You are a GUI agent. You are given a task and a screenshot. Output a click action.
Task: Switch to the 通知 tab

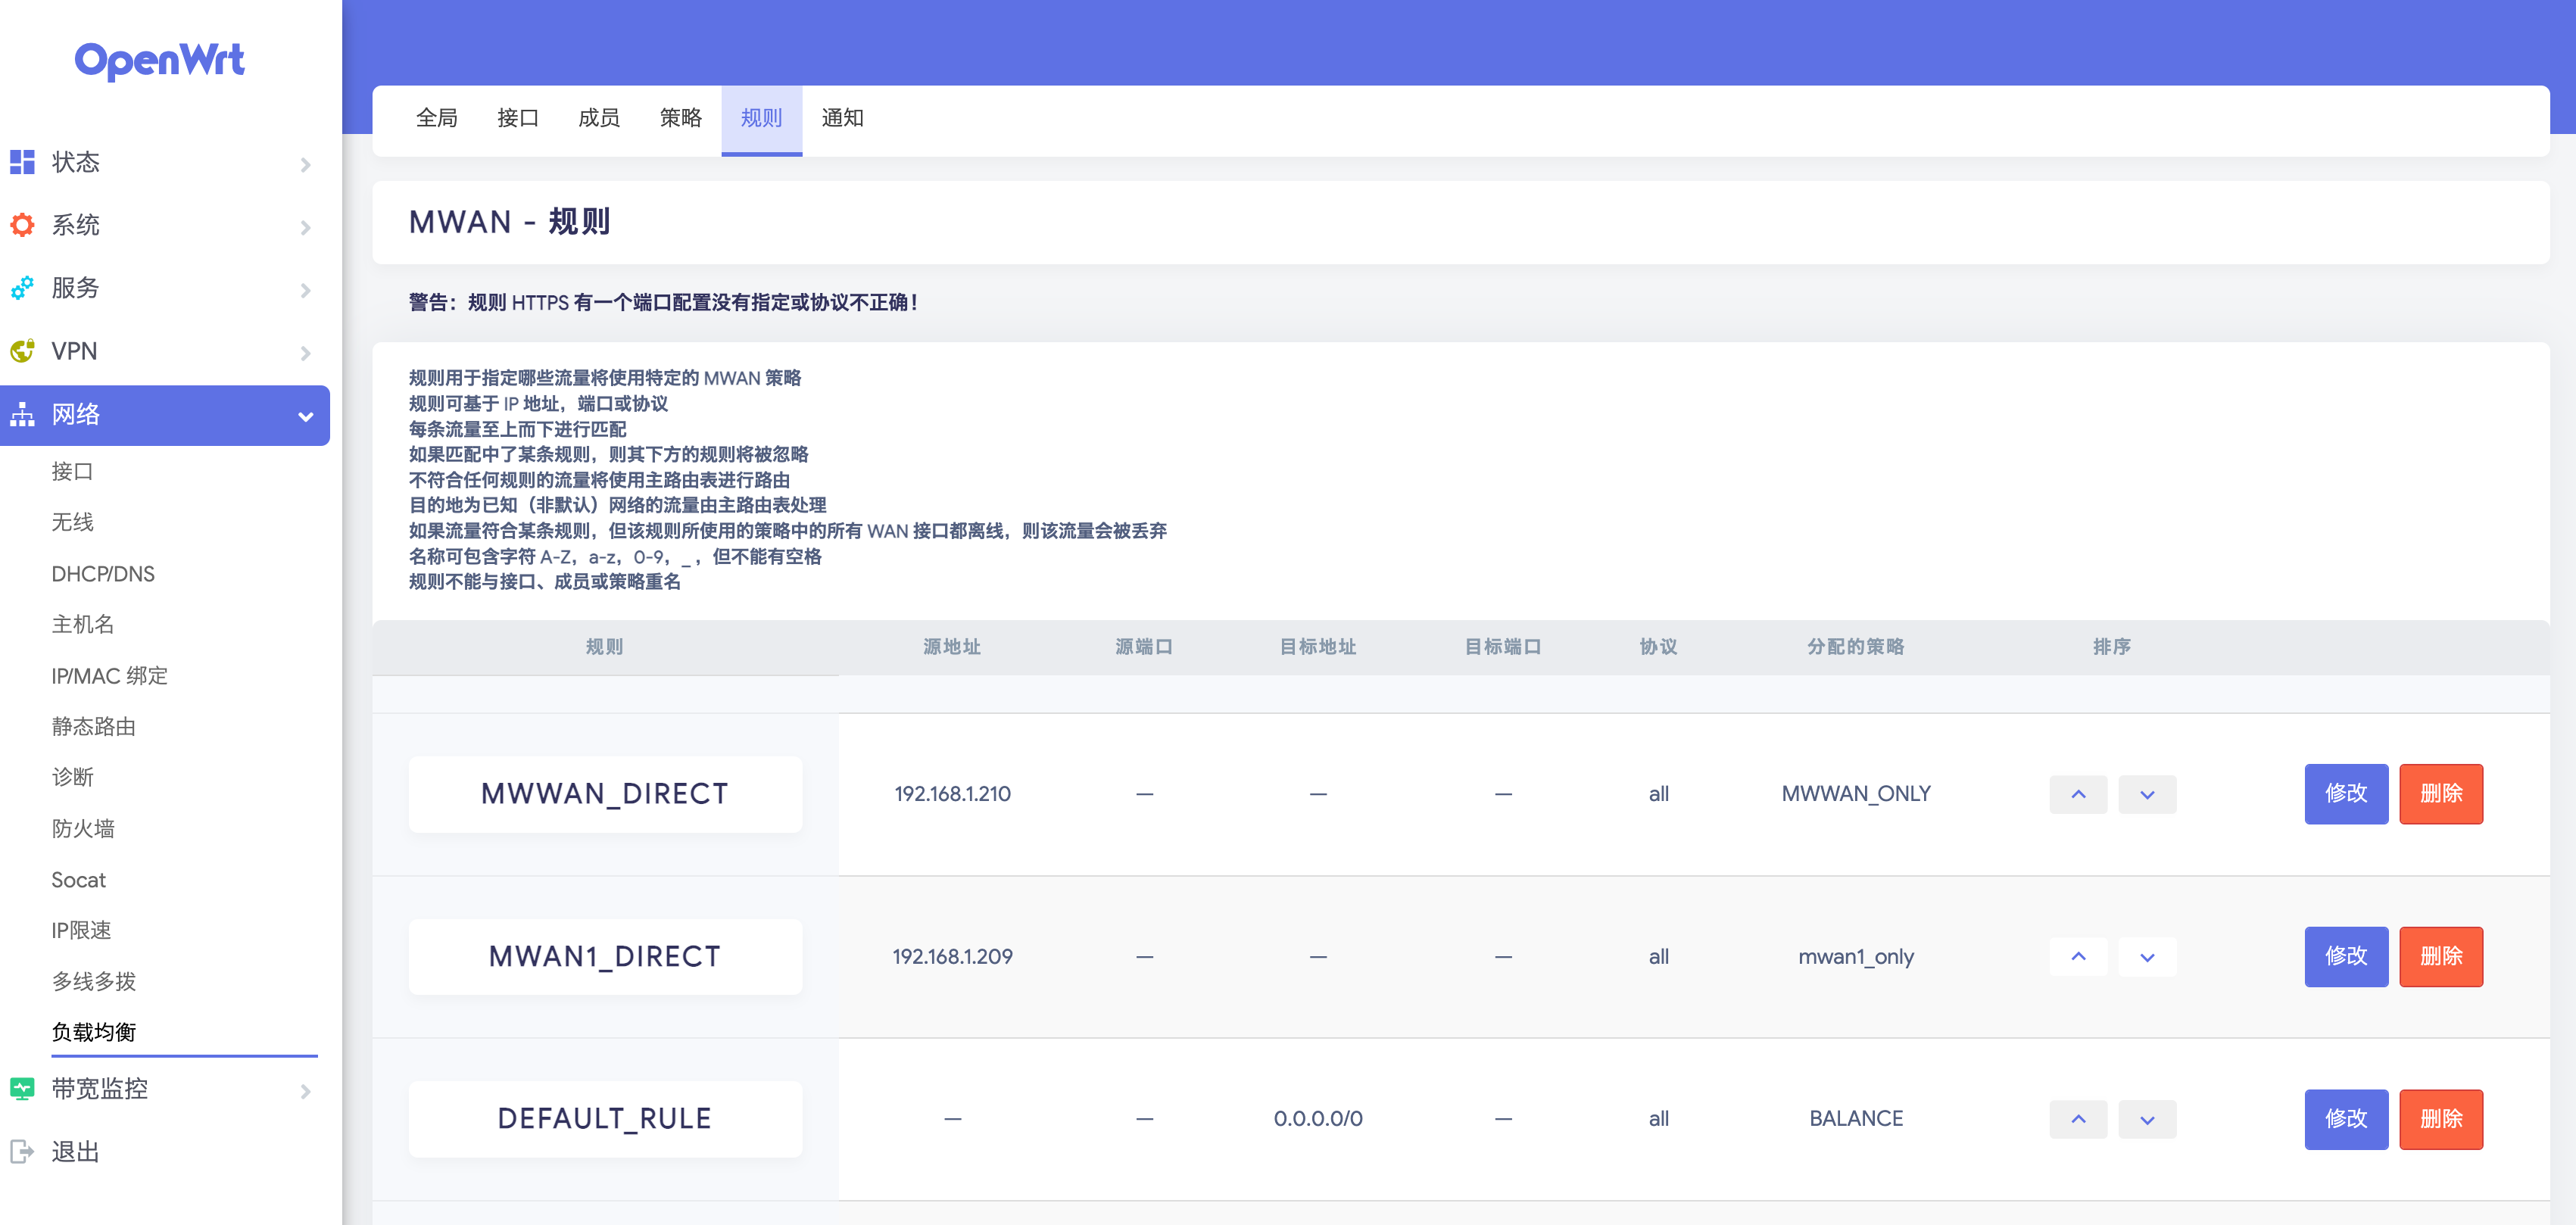[x=842, y=118]
